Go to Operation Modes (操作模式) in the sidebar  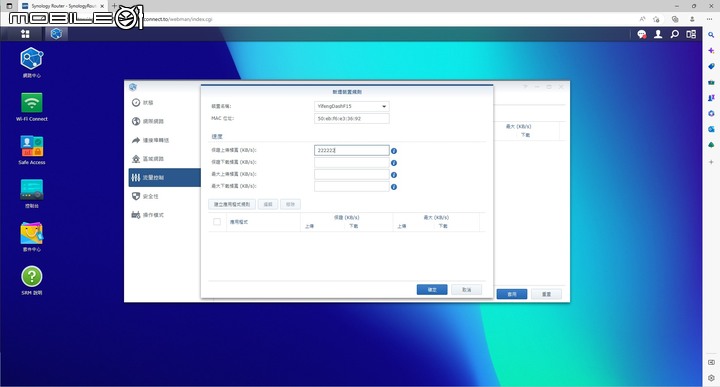click(x=163, y=215)
